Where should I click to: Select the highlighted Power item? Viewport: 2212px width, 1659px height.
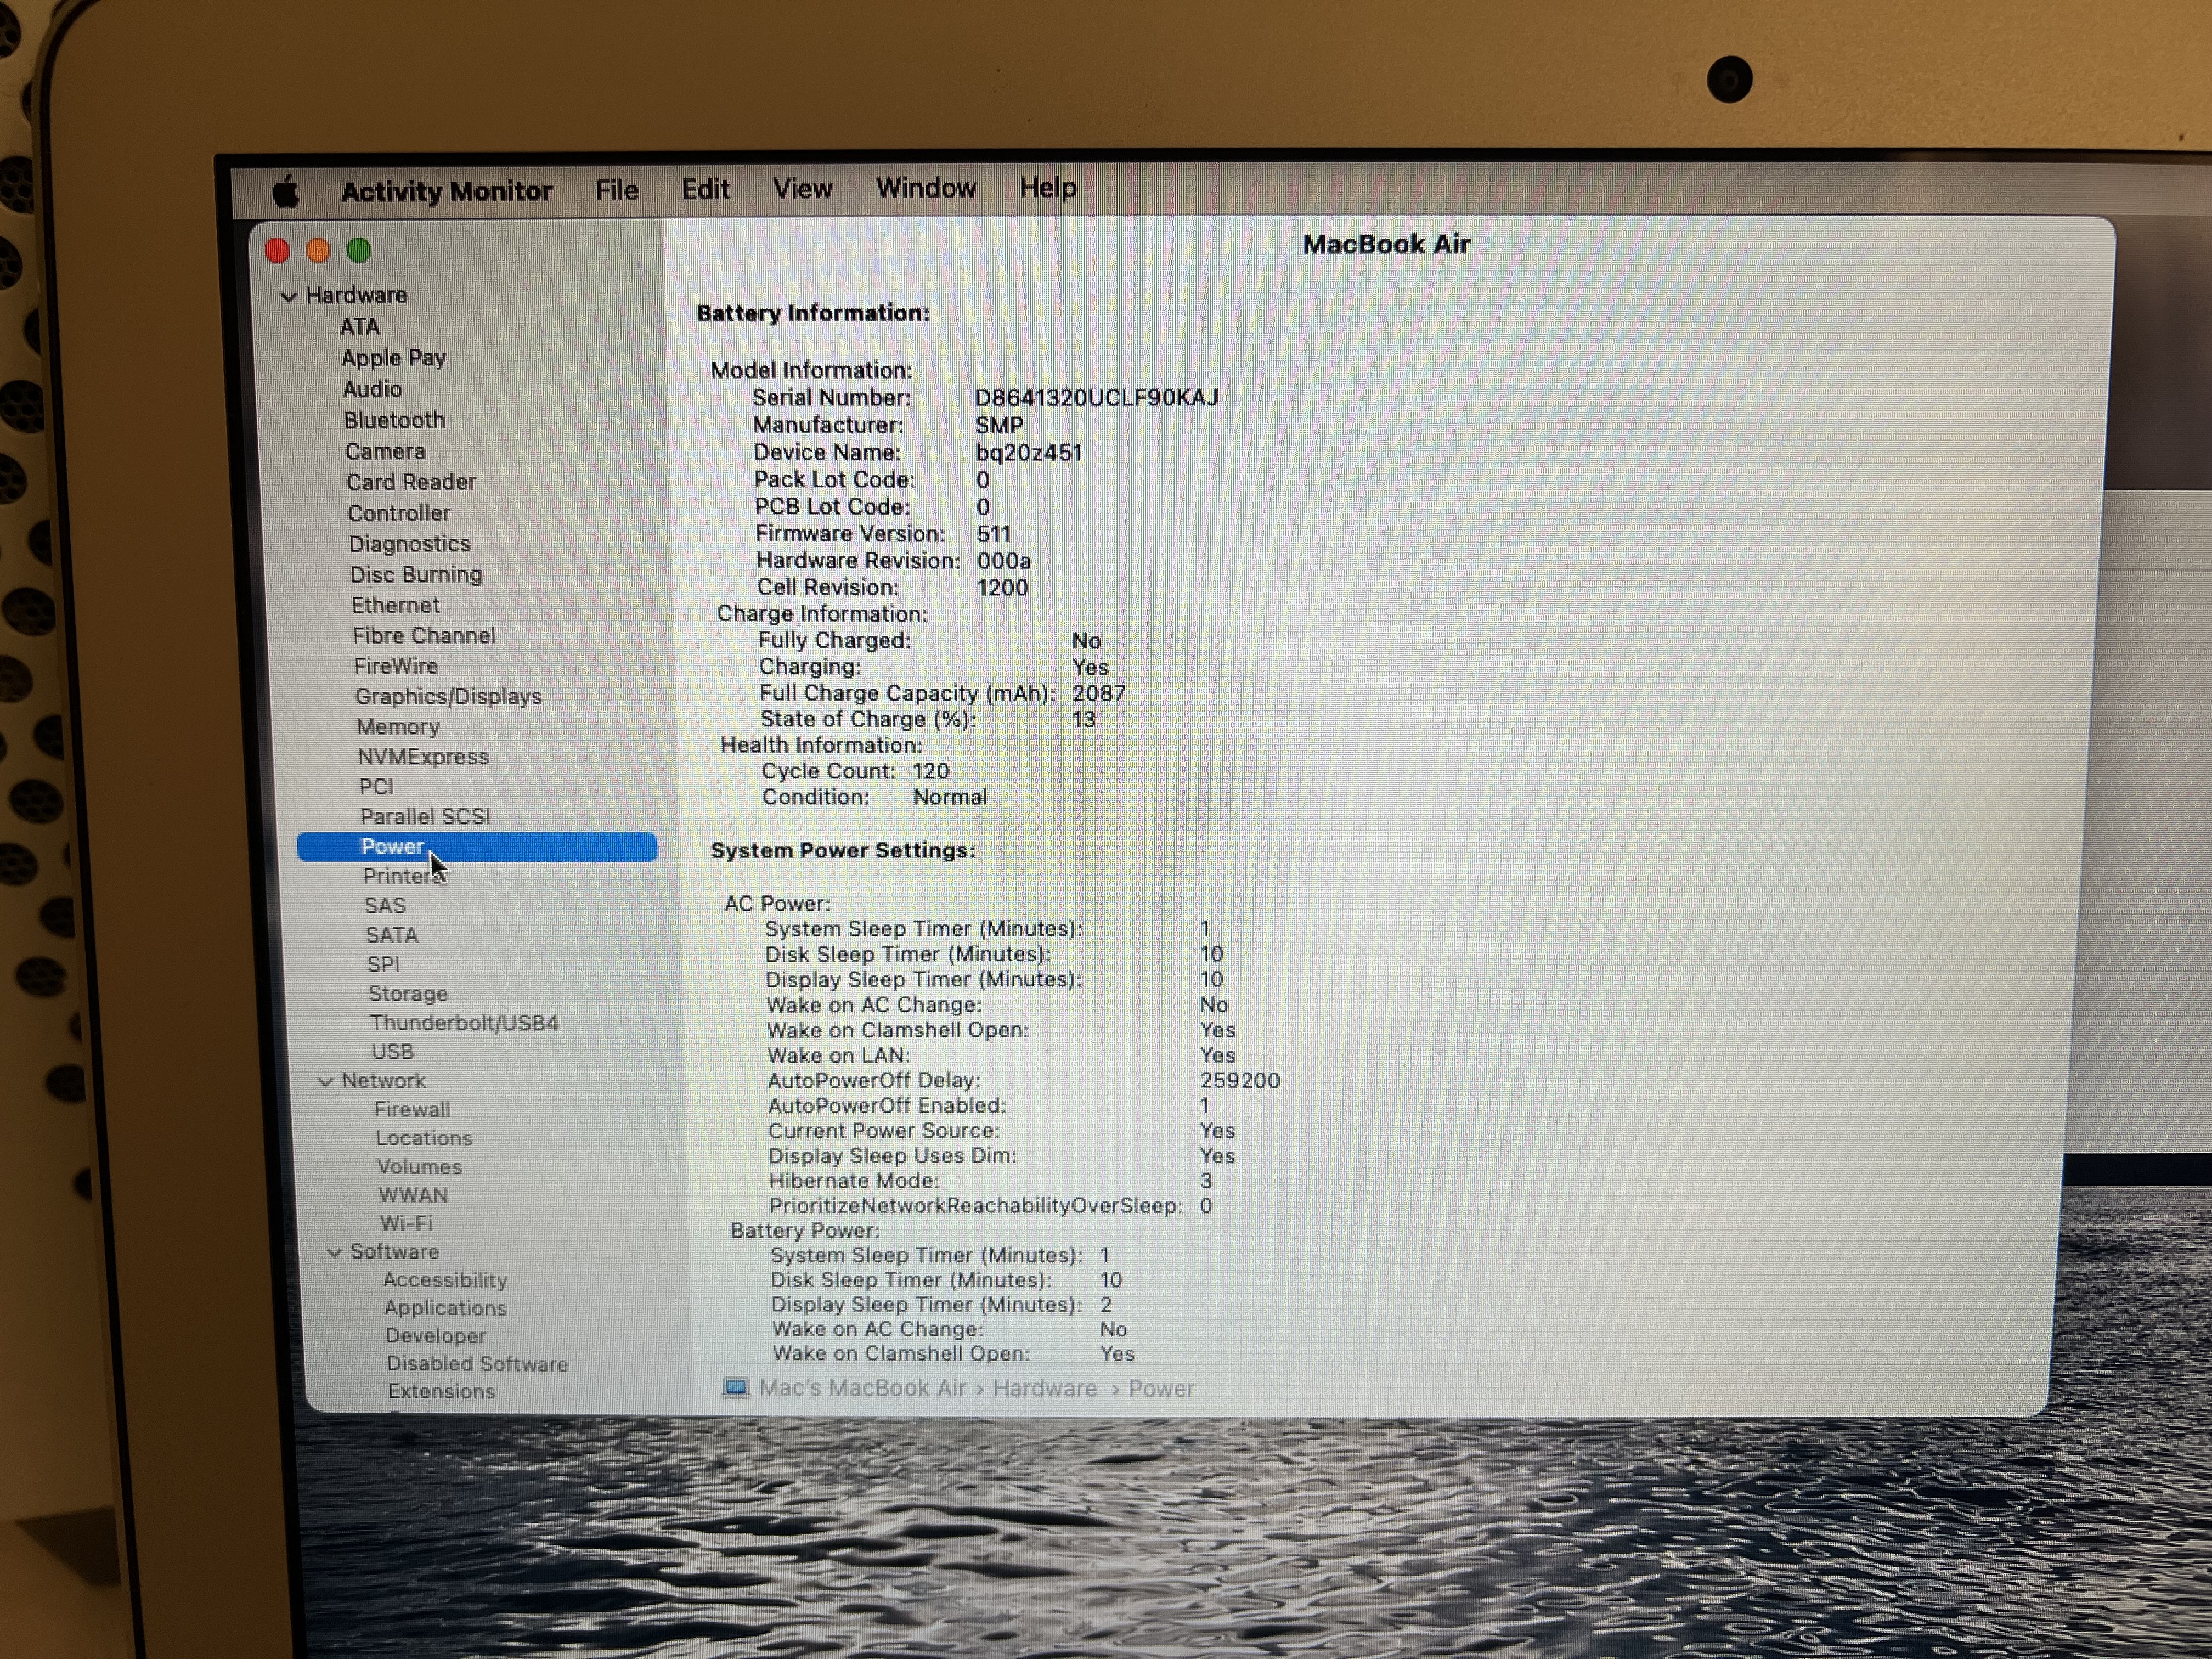coord(477,847)
